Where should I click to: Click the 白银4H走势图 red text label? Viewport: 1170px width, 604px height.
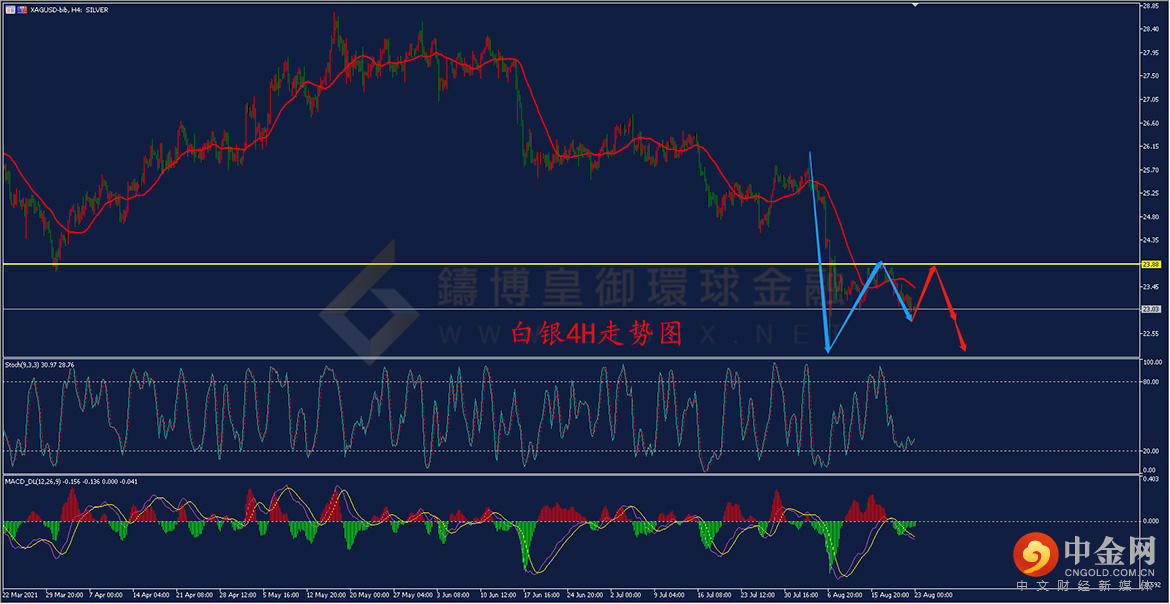click(x=596, y=334)
